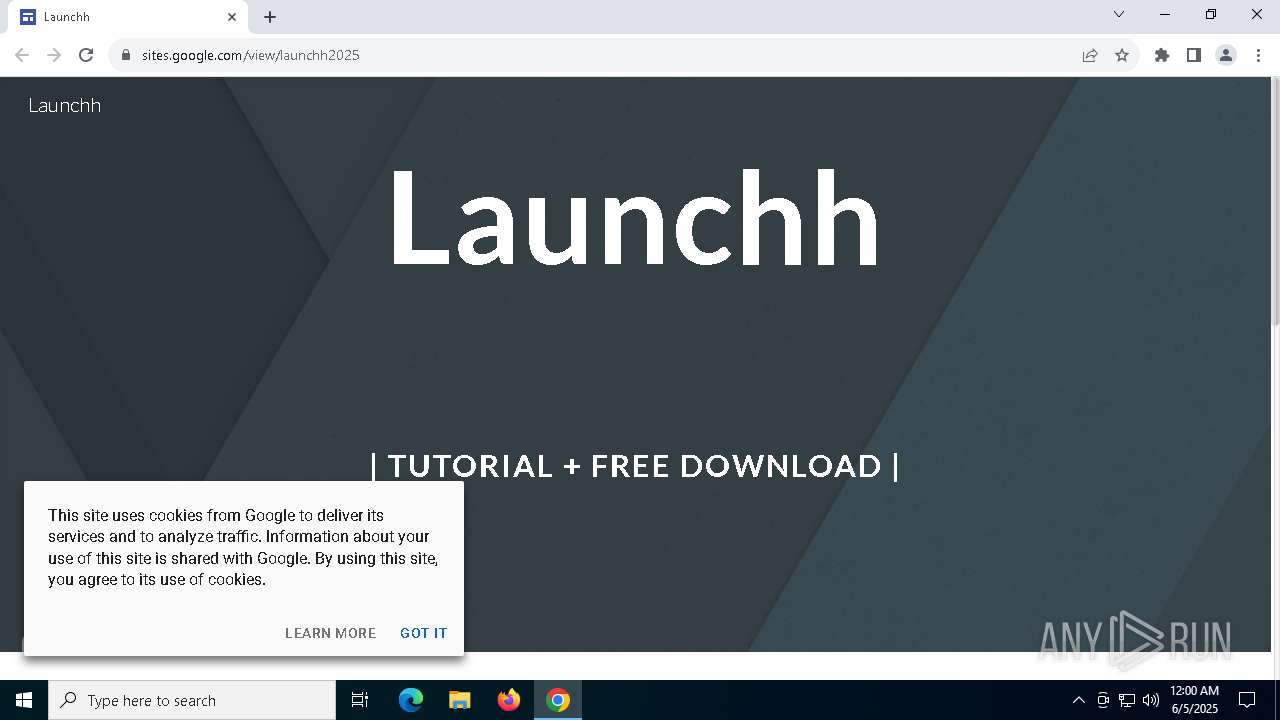Select the Launchh browser tab
1280x720 pixels.
tap(127, 17)
